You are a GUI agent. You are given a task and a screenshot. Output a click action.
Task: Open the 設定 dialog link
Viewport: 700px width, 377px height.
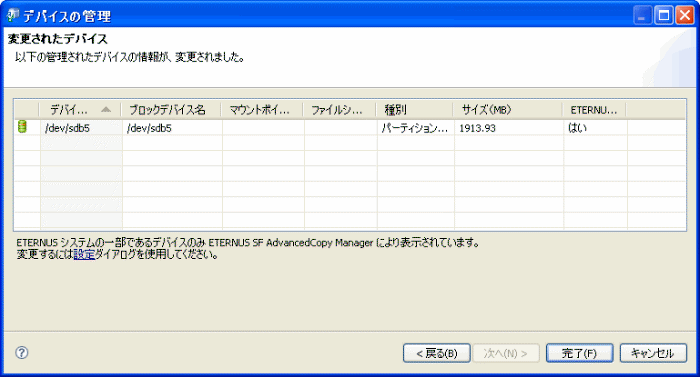click(x=84, y=255)
